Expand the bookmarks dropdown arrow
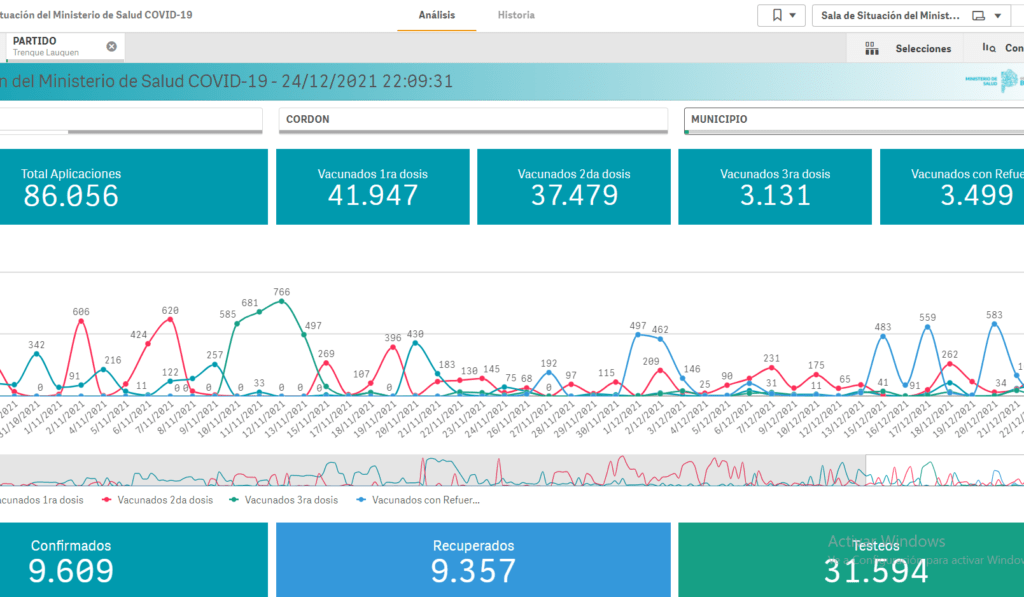This screenshot has width=1024, height=597. [794, 16]
